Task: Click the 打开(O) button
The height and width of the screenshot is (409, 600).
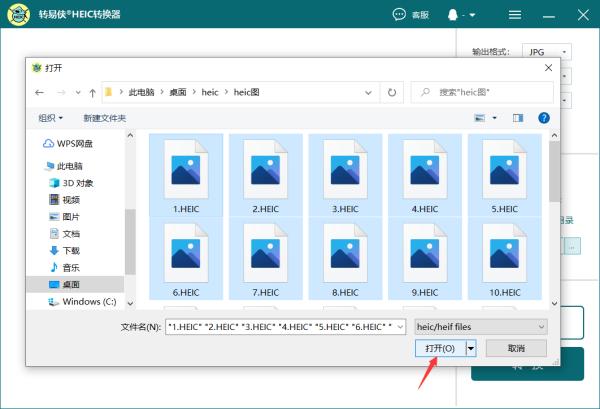Action: pyautogui.click(x=439, y=348)
